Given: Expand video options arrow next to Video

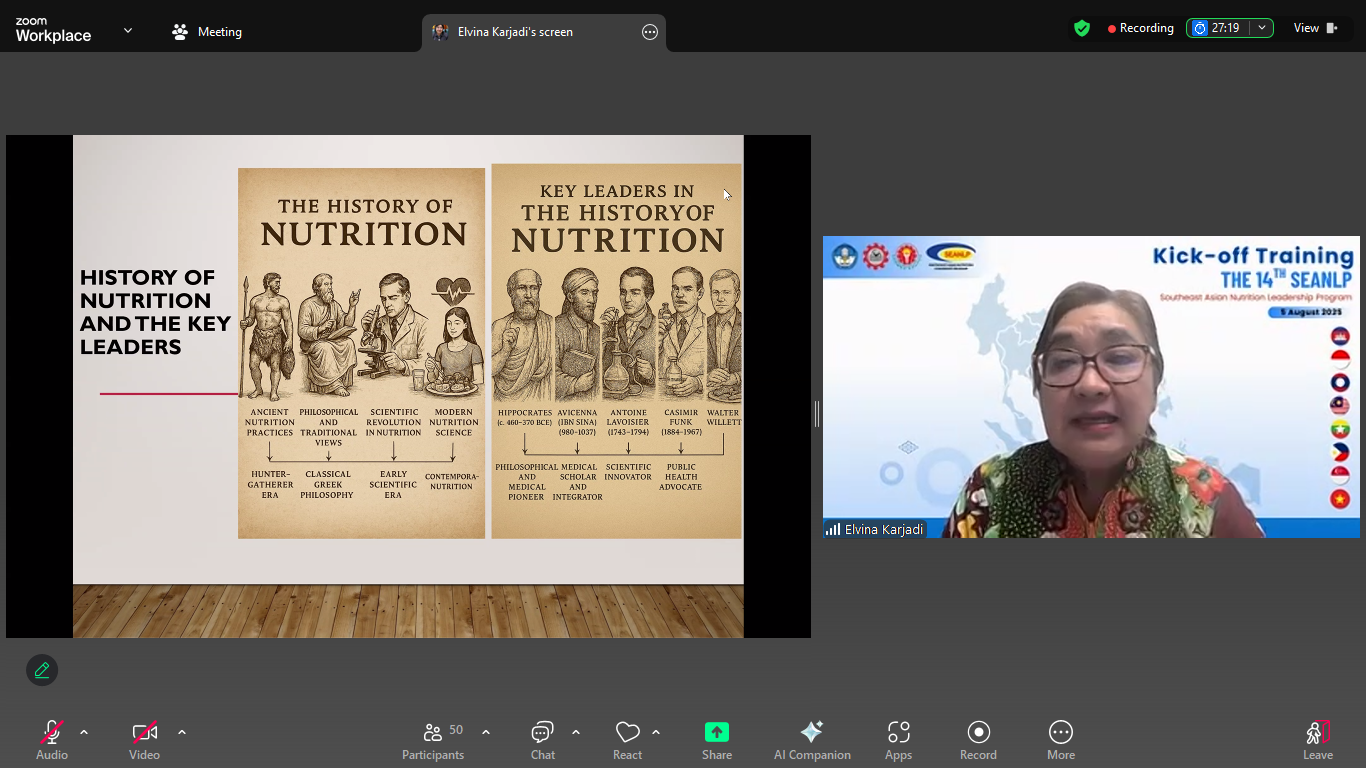Looking at the screenshot, I should pos(182,732).
